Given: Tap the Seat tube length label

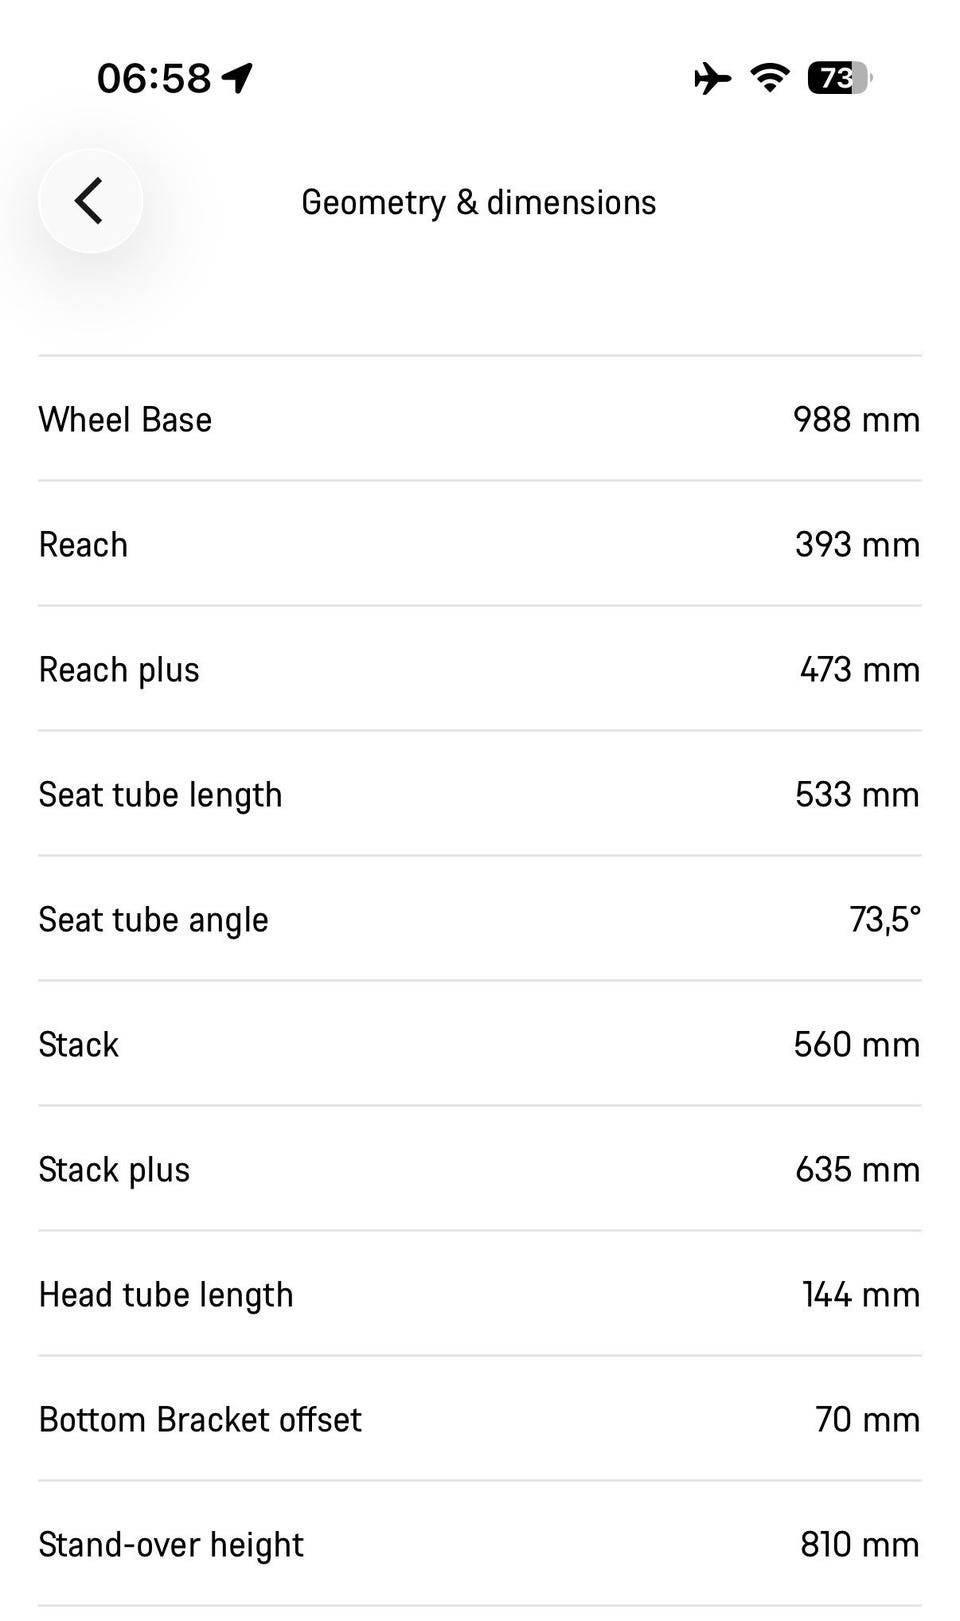Looking at the screenshot, I should (x=160, y=794).
